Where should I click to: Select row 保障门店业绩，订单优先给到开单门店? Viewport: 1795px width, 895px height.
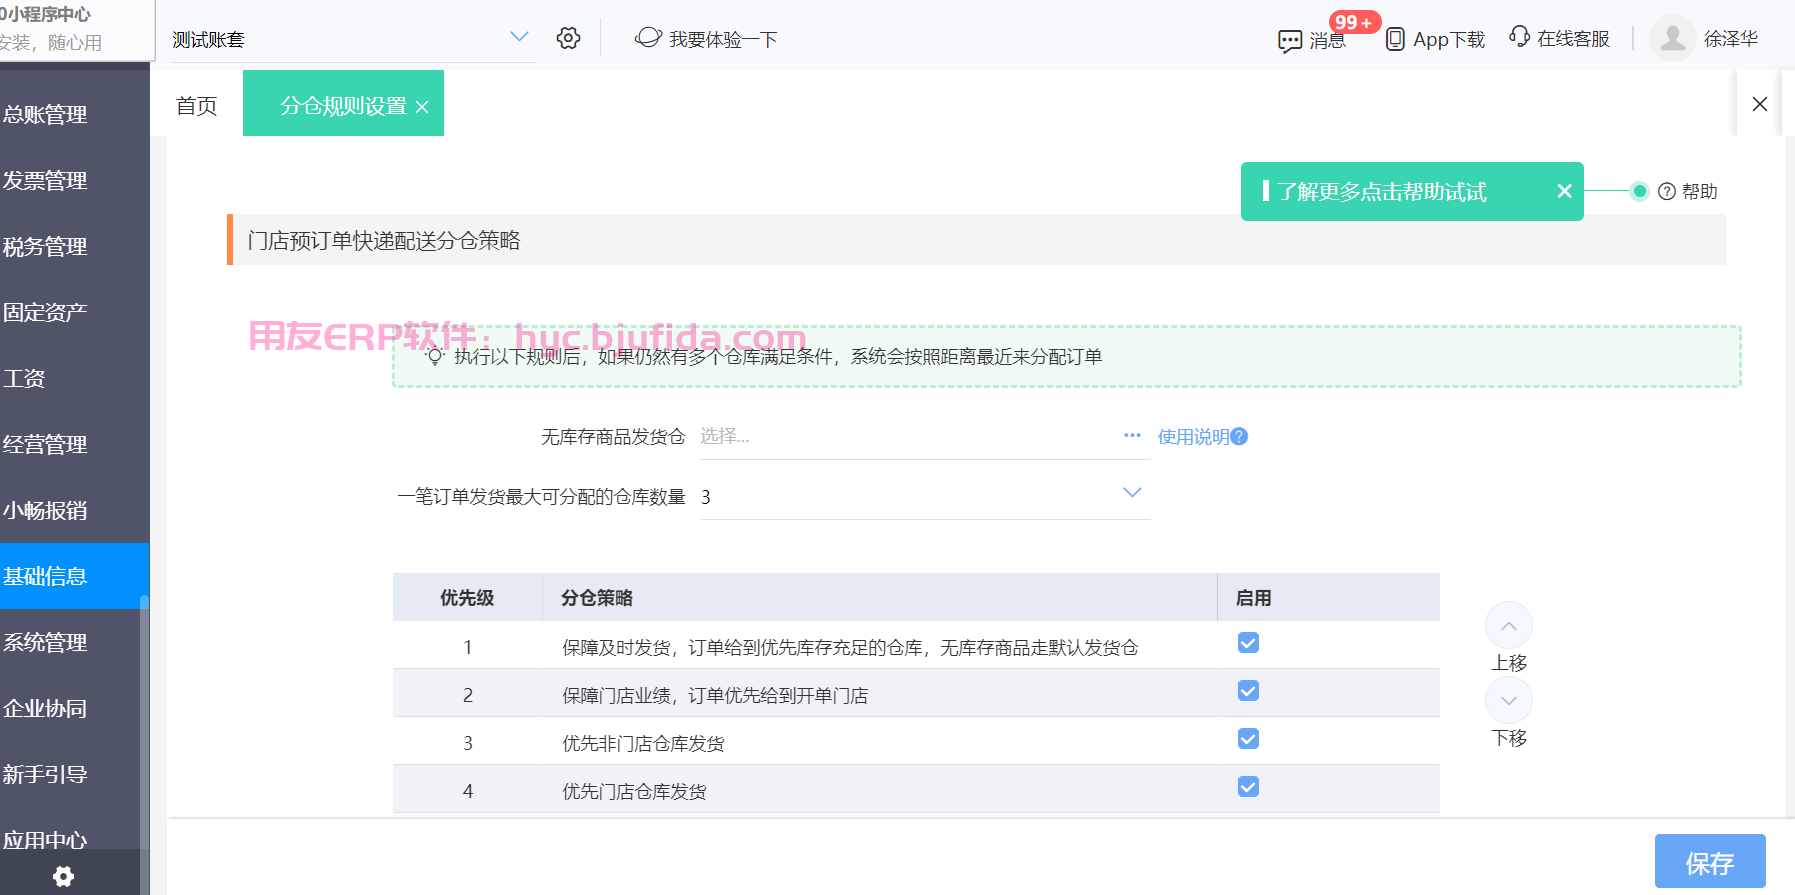(x=715, y=696)
